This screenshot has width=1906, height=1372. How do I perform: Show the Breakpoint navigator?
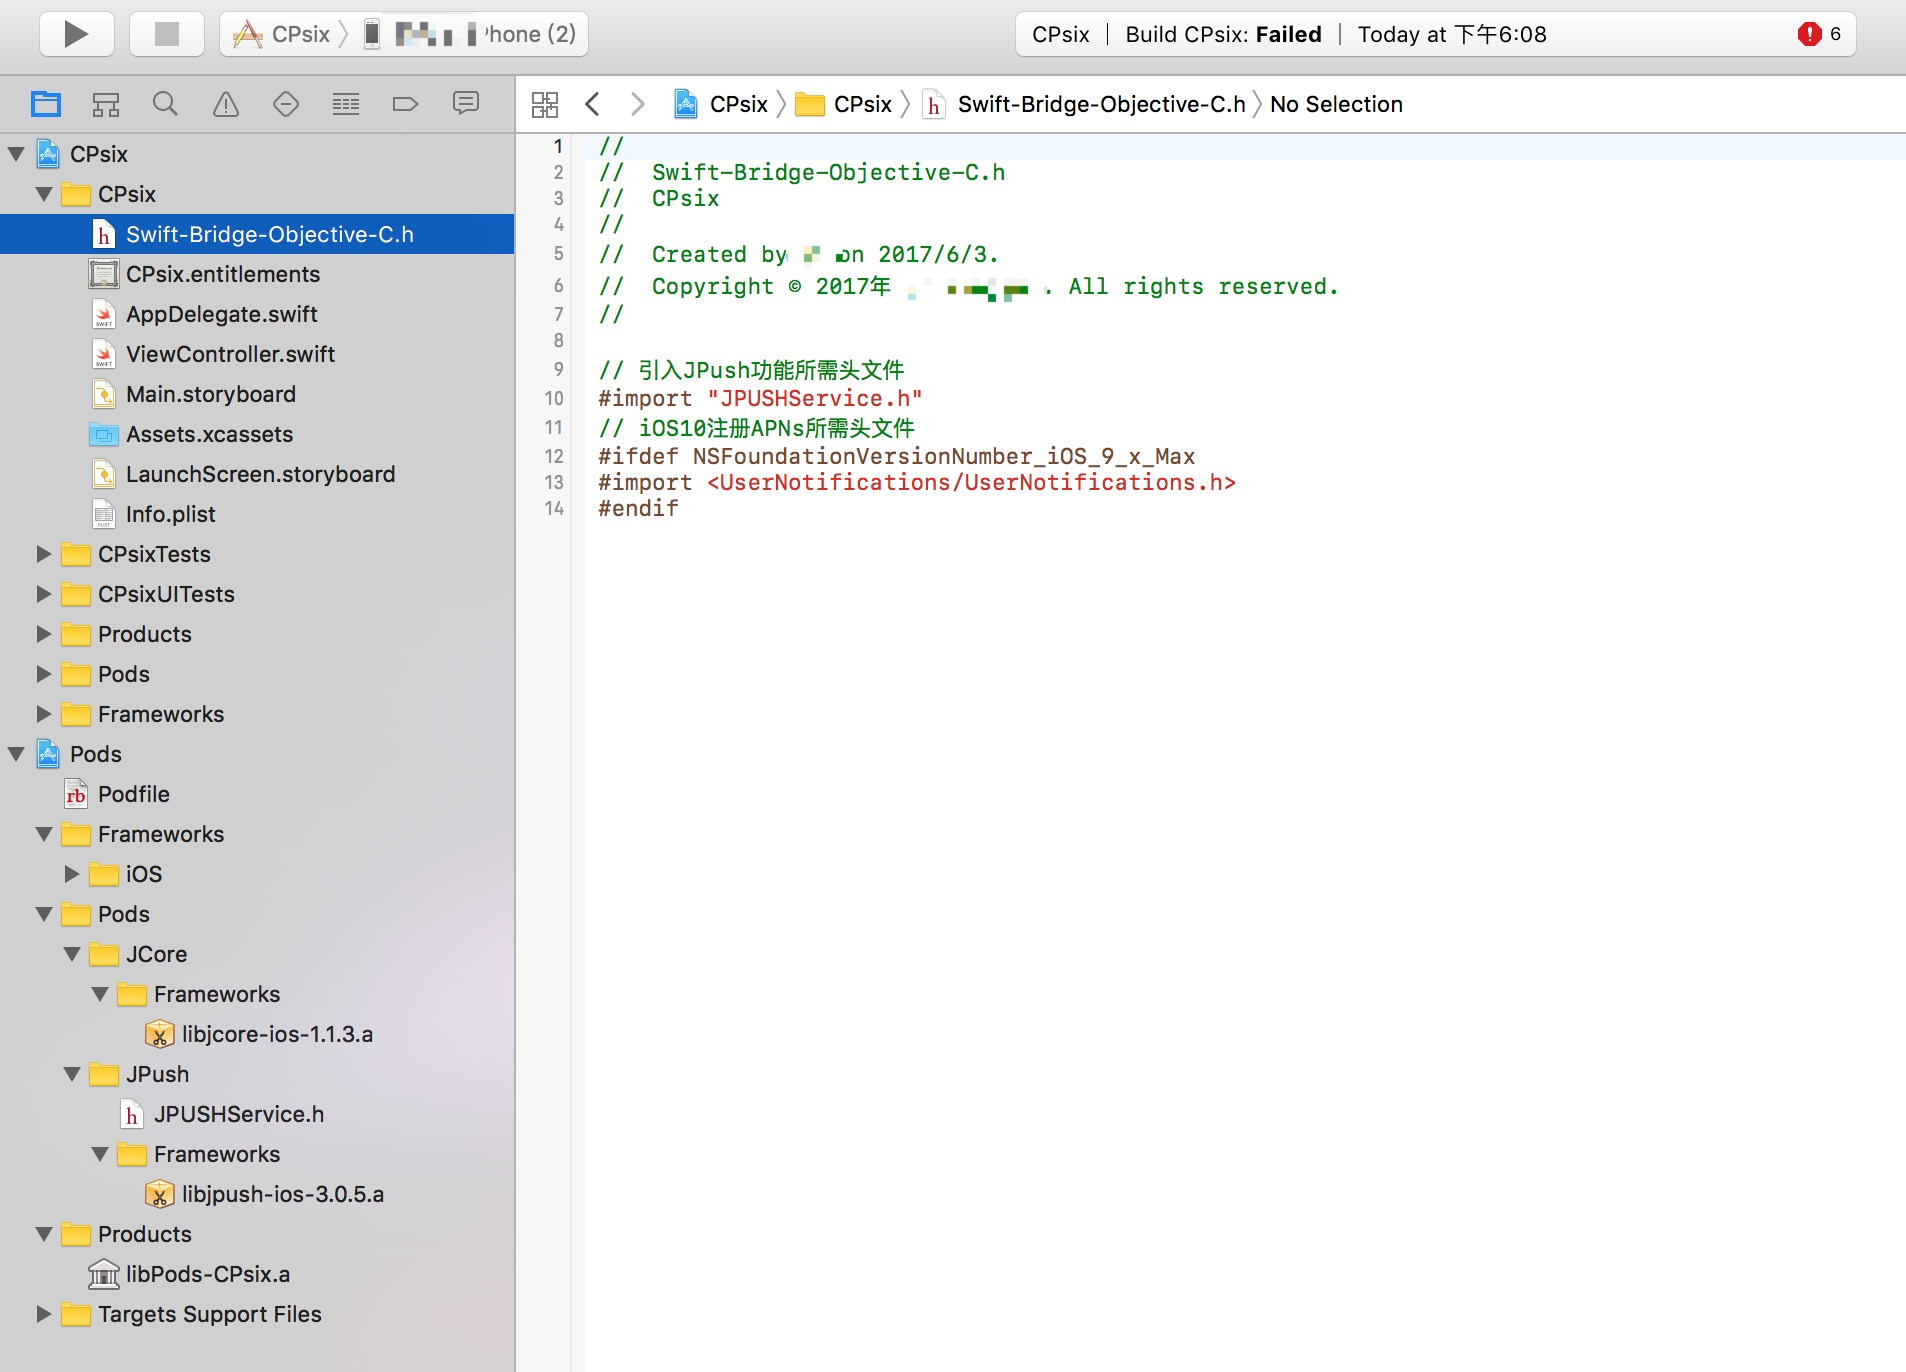tap(406, 104)
